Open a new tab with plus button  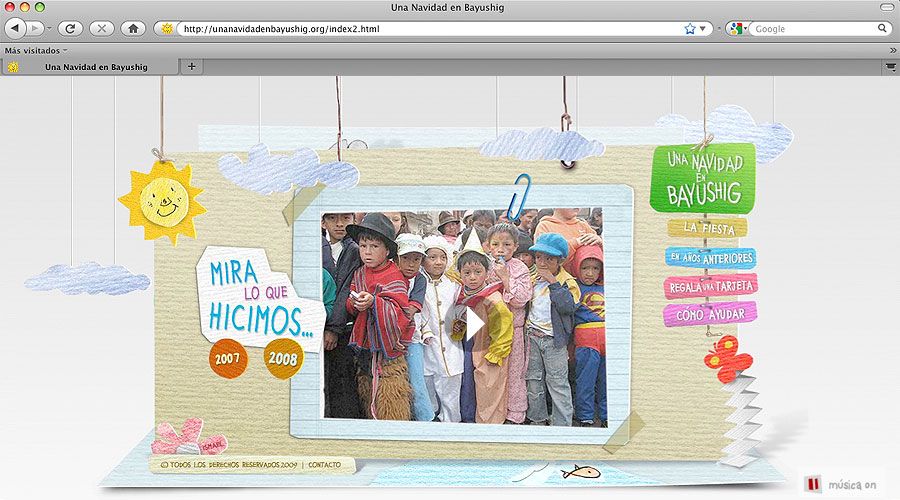[192, 67]
